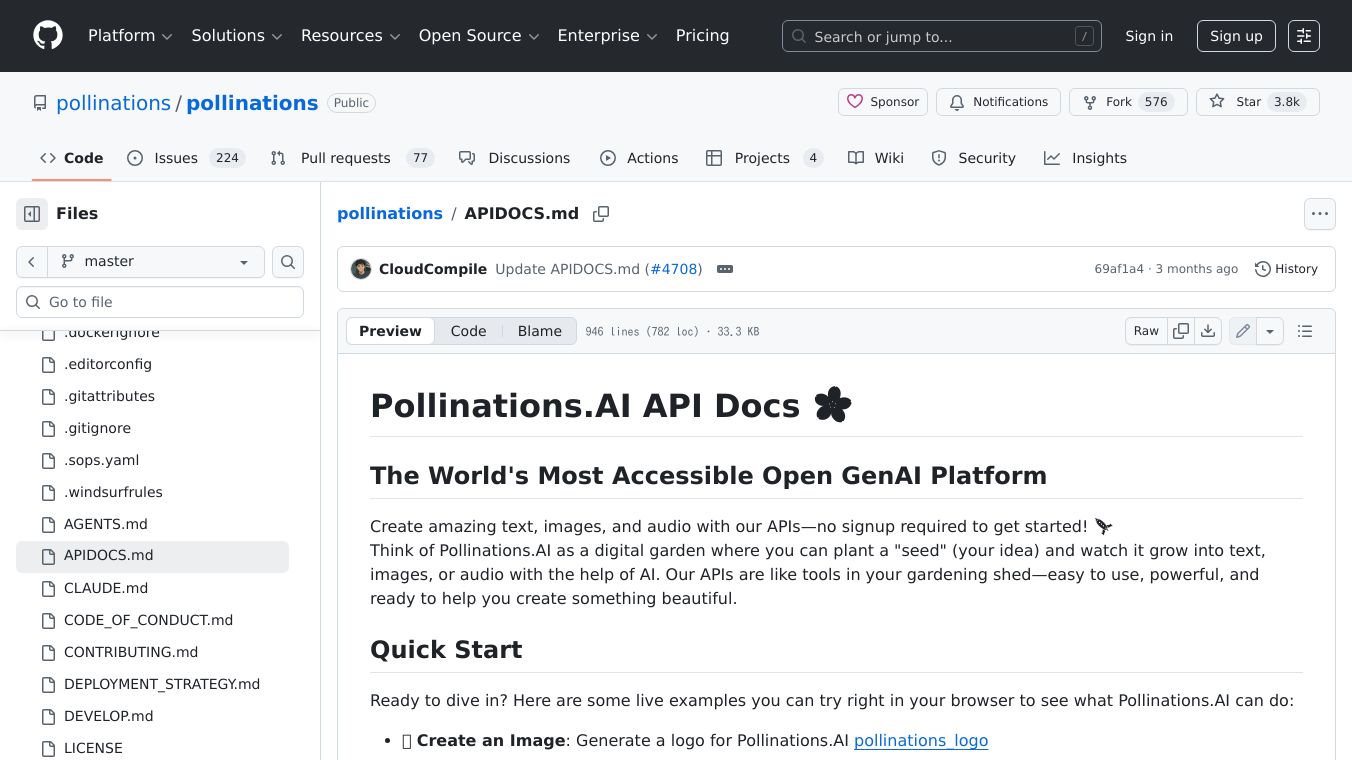
Task: Expand the Platform menu
Action: coord(130,36)
